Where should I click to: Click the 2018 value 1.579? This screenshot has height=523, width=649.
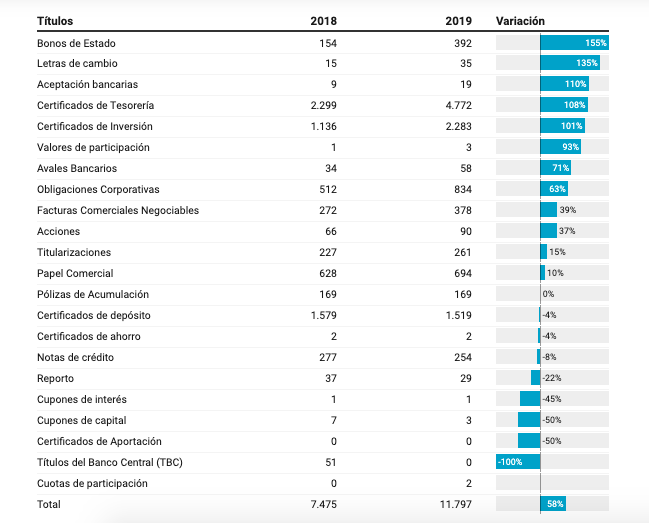[324, 316]
